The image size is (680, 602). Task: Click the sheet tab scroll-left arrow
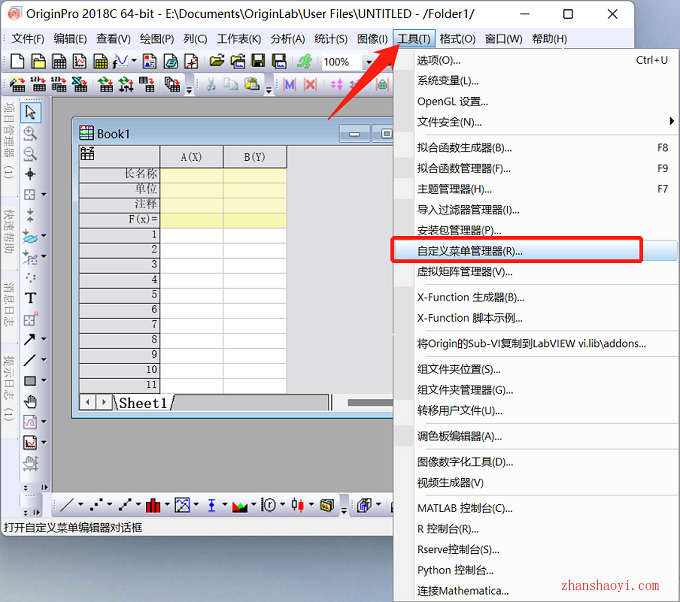[88, 402]
